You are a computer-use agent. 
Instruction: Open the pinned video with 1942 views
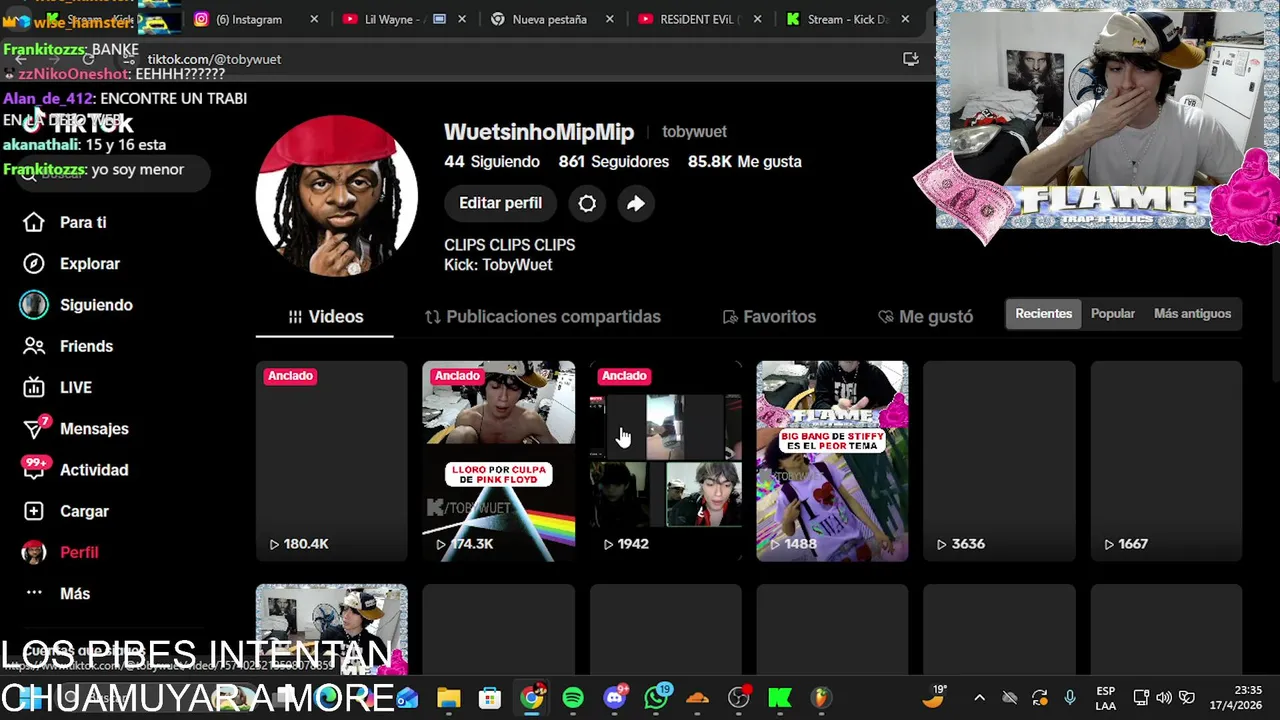[x=665, y=461]
